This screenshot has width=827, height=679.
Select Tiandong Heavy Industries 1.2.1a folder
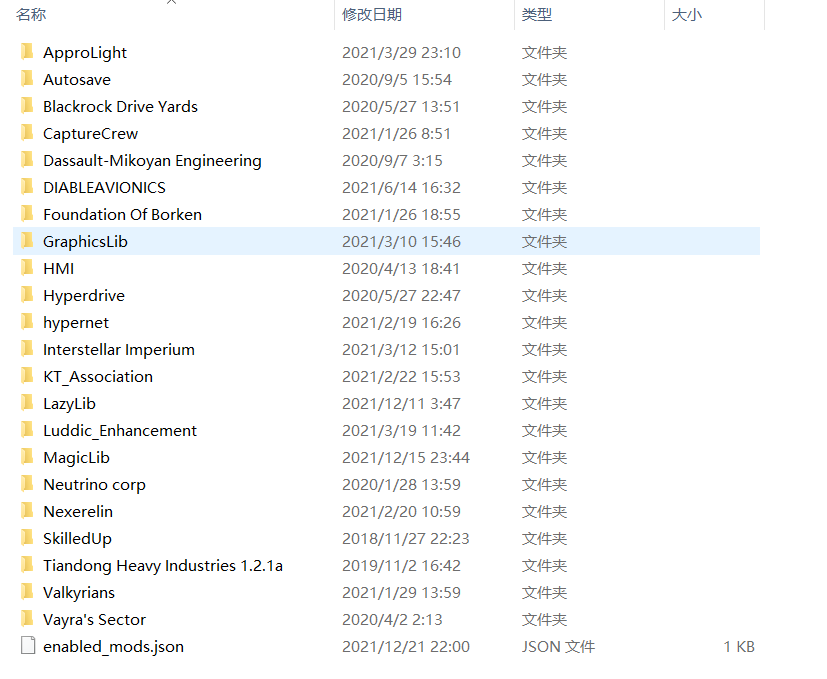coord(162,565)
